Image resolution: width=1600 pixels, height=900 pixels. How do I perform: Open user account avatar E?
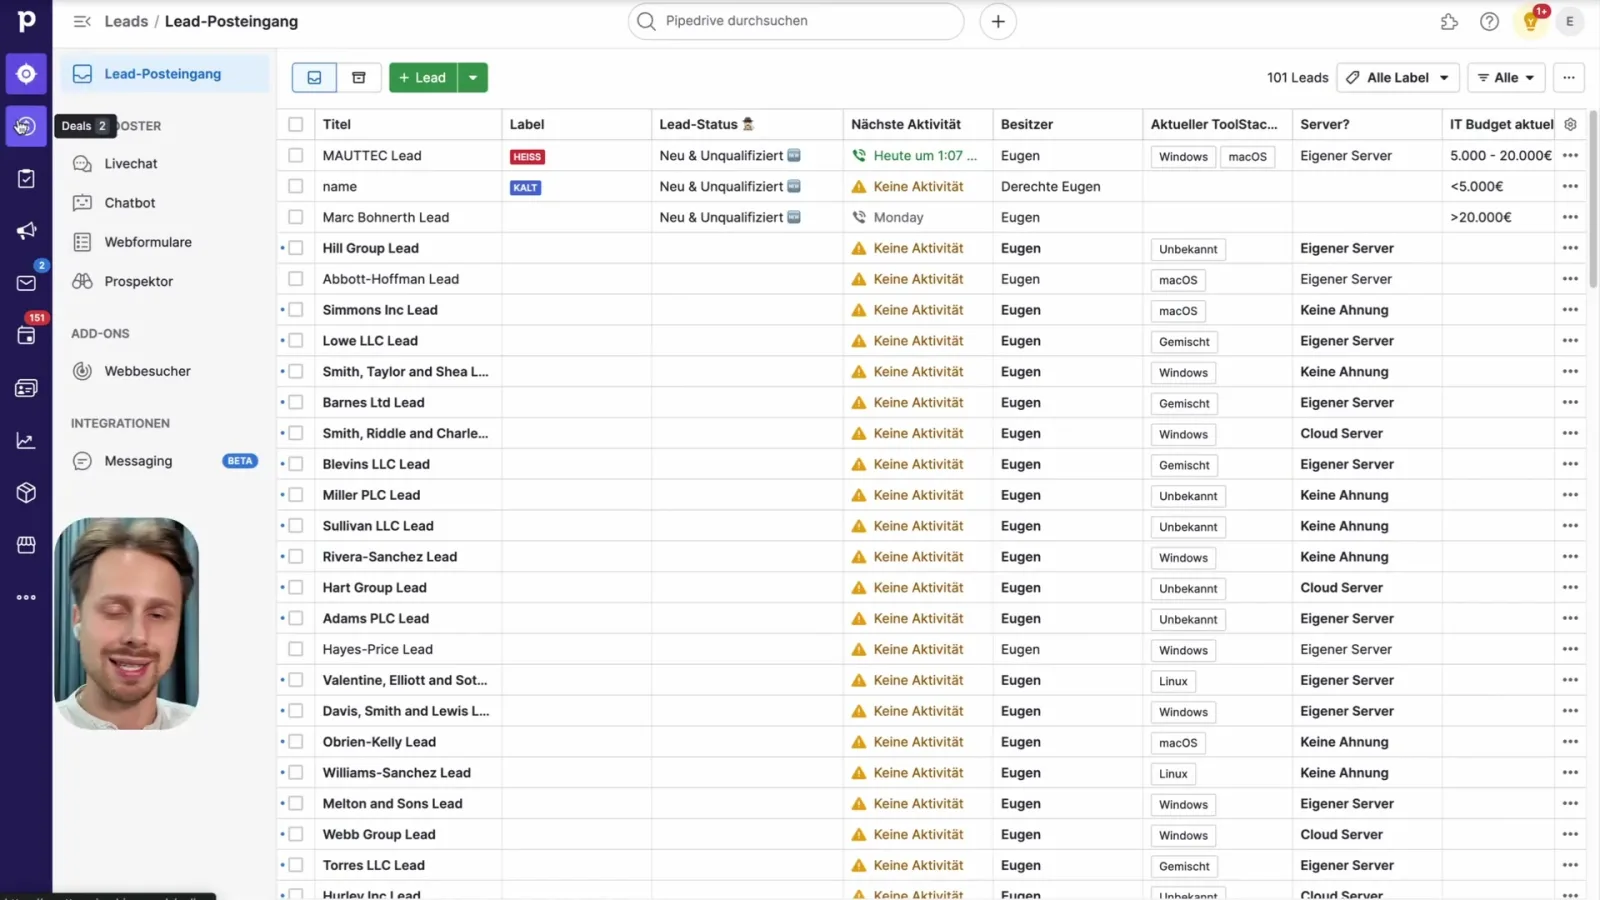1570,21
